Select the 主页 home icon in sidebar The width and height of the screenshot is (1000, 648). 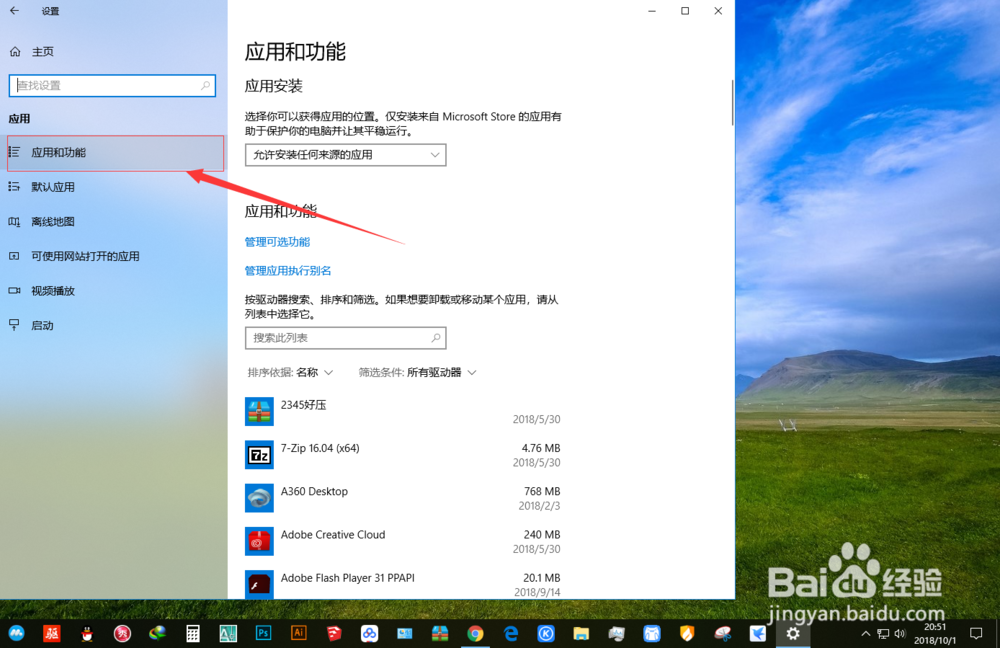point(15,51)
